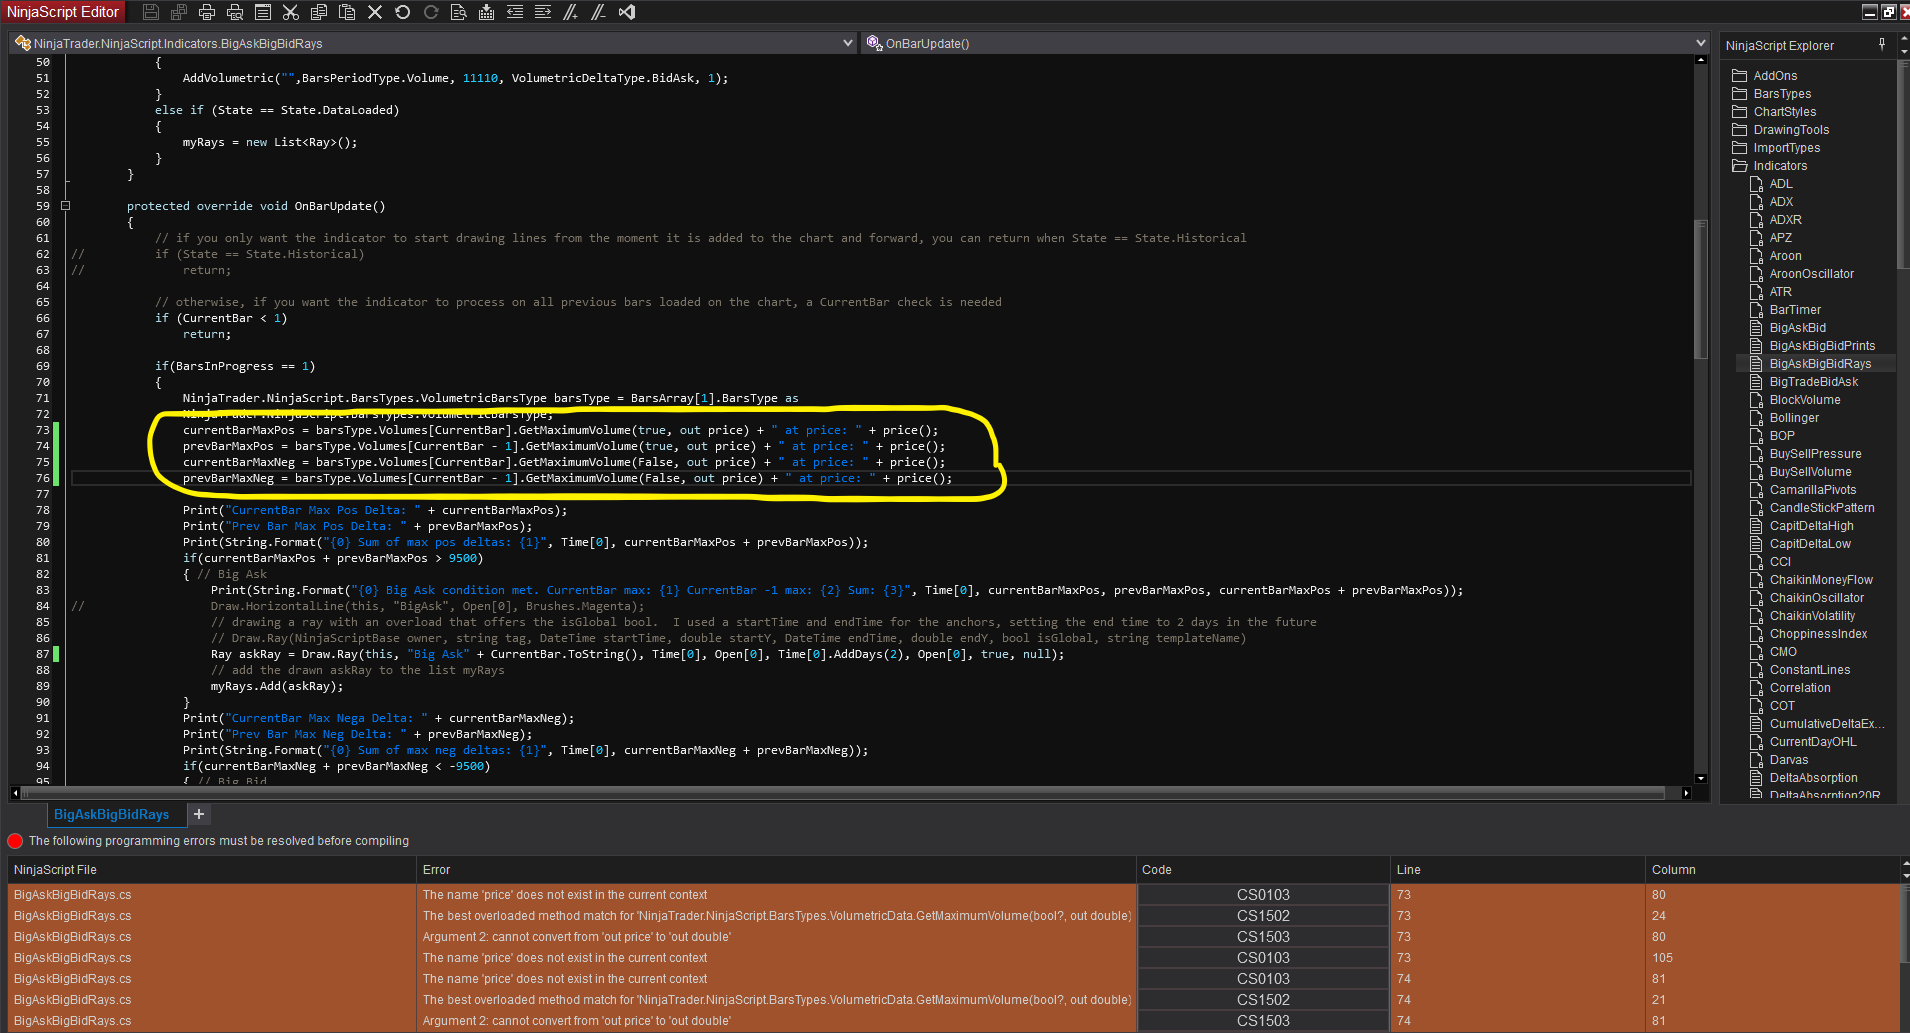Click the Print icon in the toolbar
The width and height of the screenshot is (1910, 1033).
pos(207,12)
